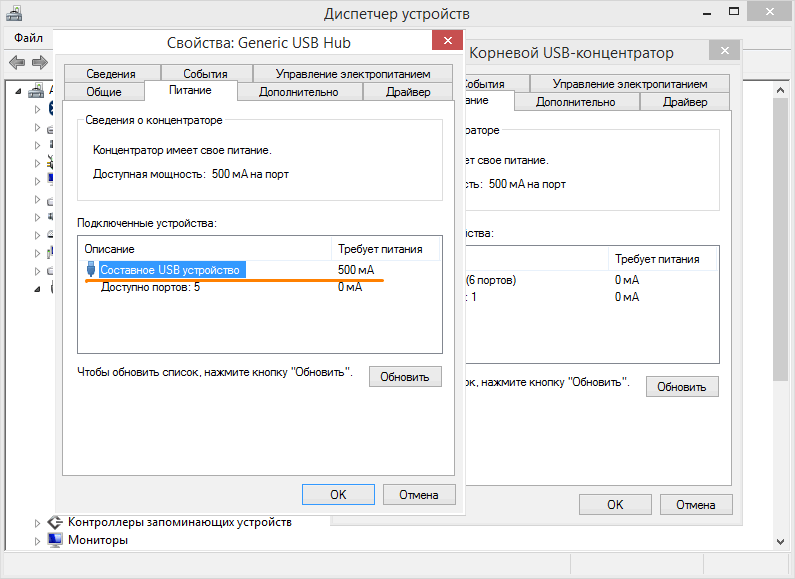
Task: Click the scroll up arrow in Device Manager
Action: point(780,90)
